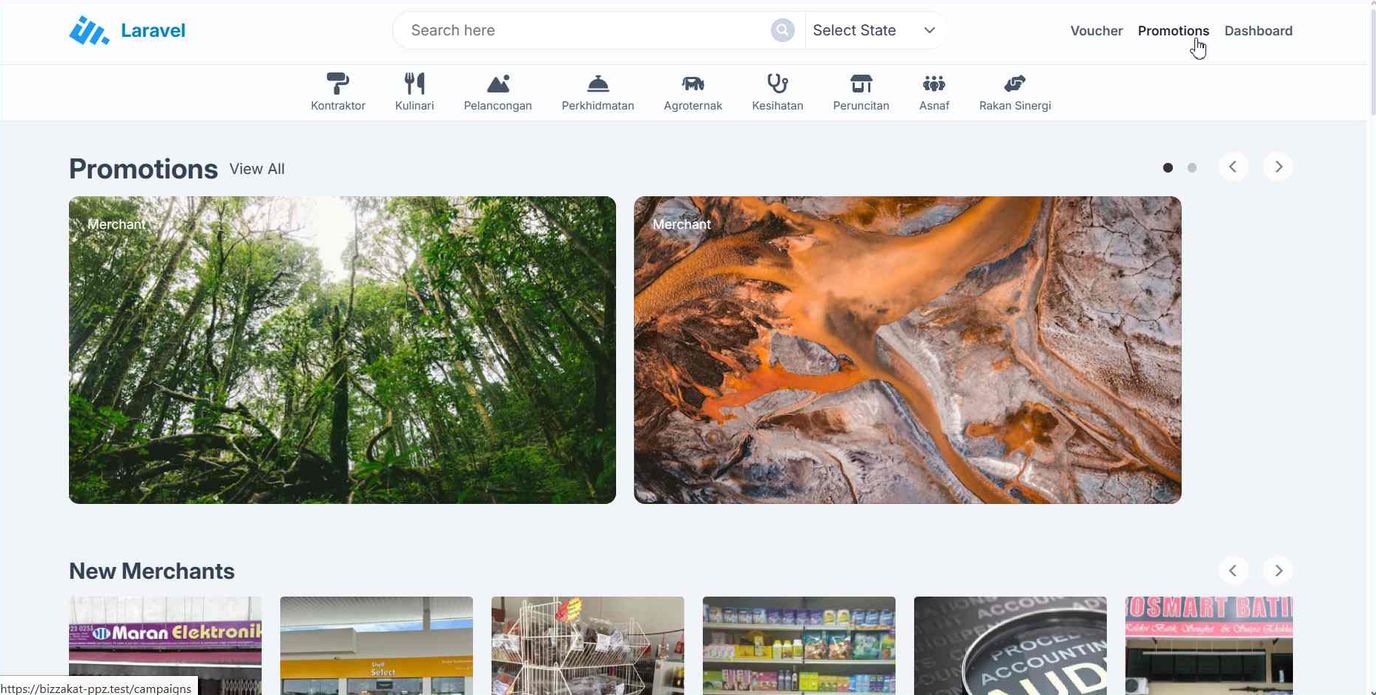Select the first carousel pagination dot
1376x695 pixels.
[x=1167, y=168]
